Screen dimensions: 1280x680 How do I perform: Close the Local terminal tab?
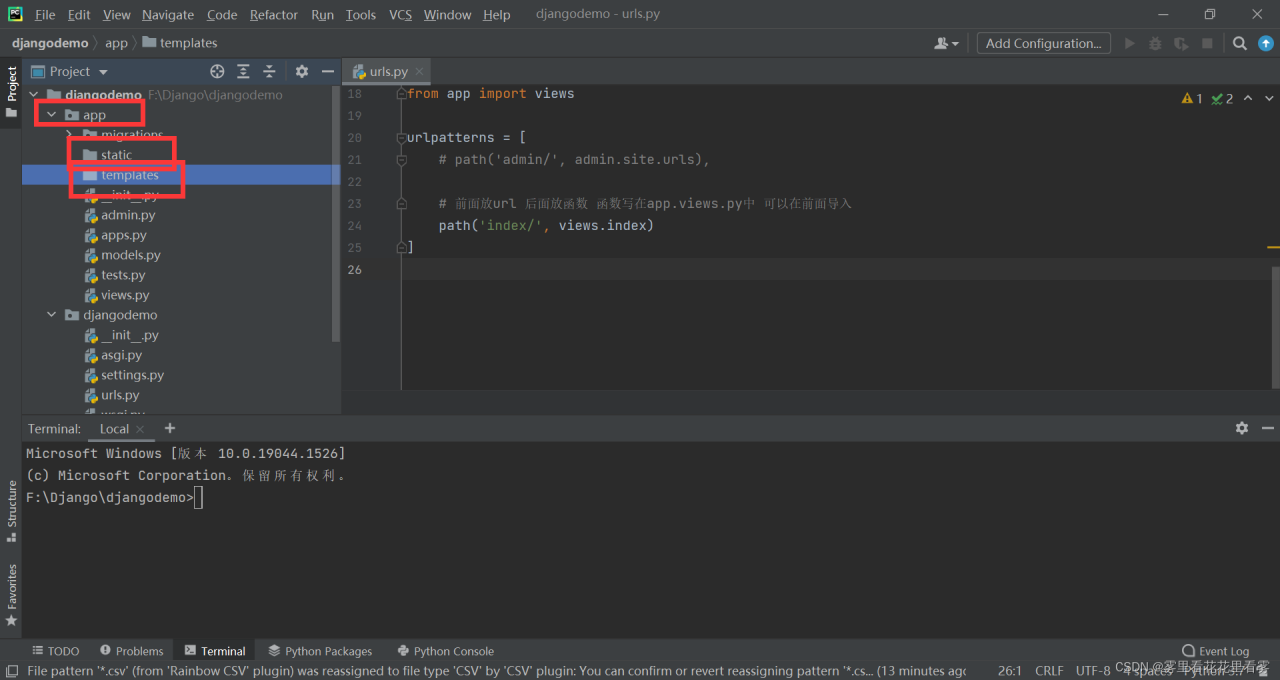click(141, 429)
